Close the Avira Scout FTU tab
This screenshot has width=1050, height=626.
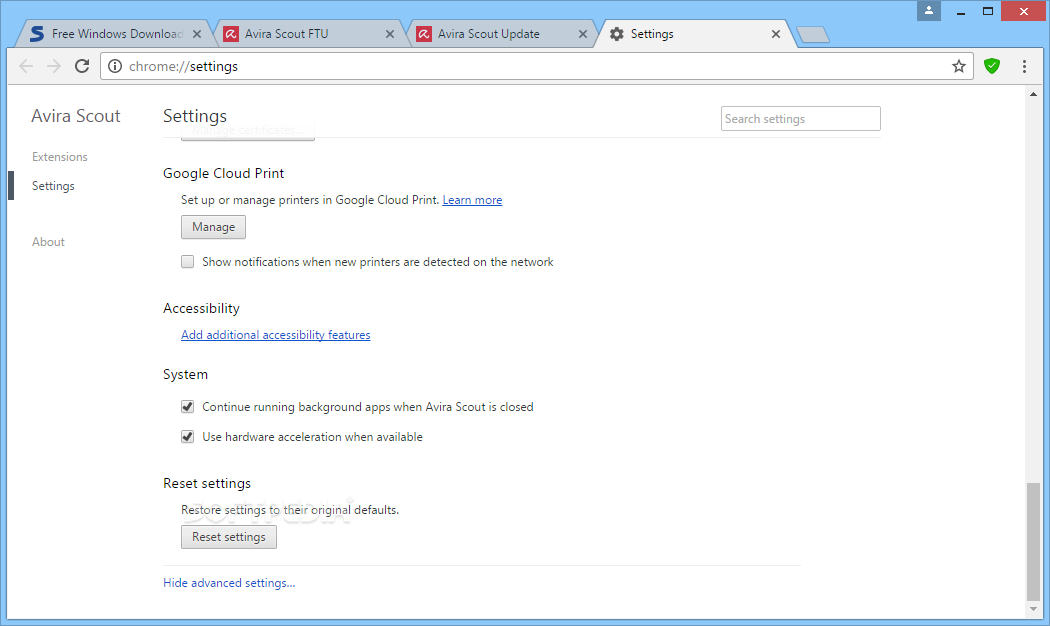coord(390,34)
